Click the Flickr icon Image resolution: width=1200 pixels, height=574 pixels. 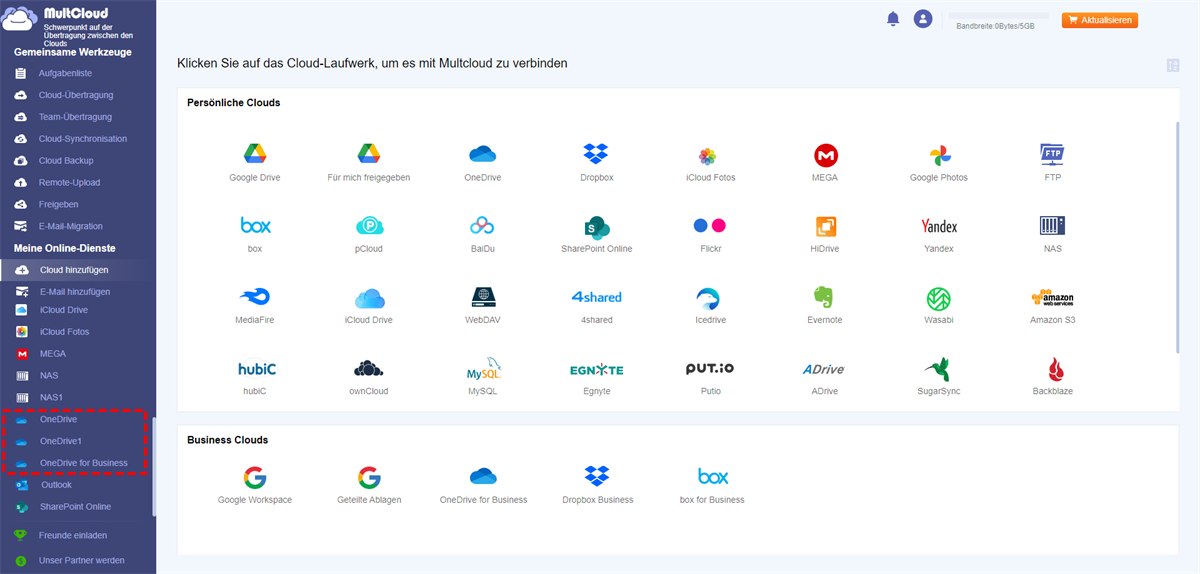(x=710, y=225)
